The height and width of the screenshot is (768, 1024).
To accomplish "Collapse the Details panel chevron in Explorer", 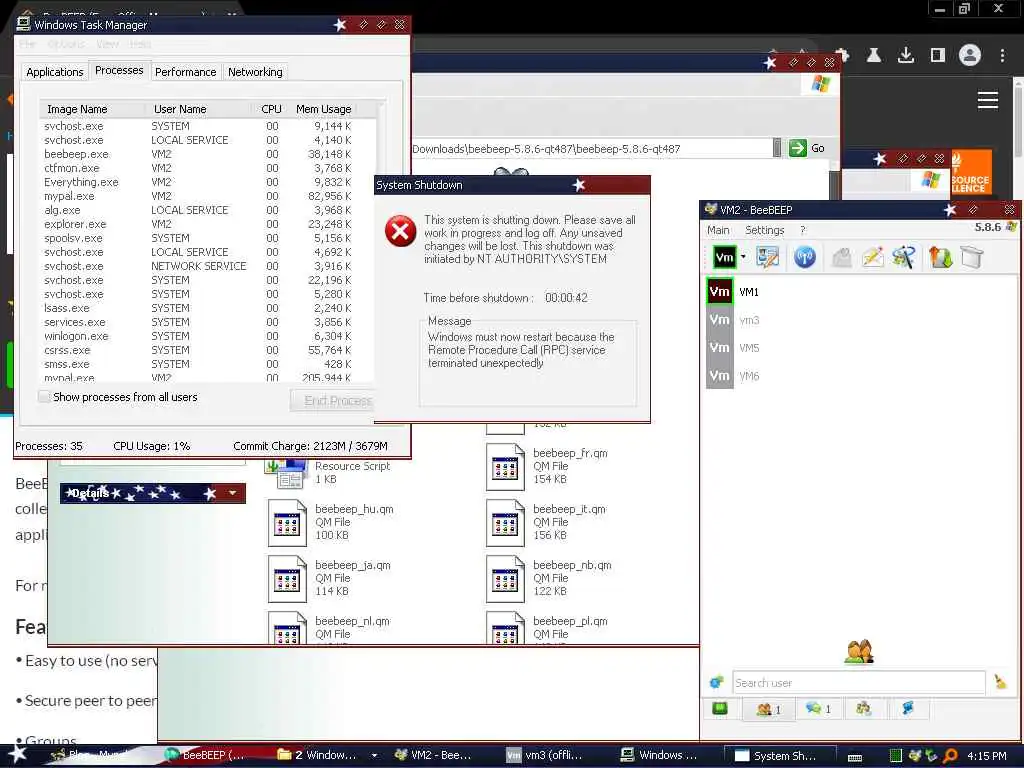I will pyautogui.click(x=232, y=493).
